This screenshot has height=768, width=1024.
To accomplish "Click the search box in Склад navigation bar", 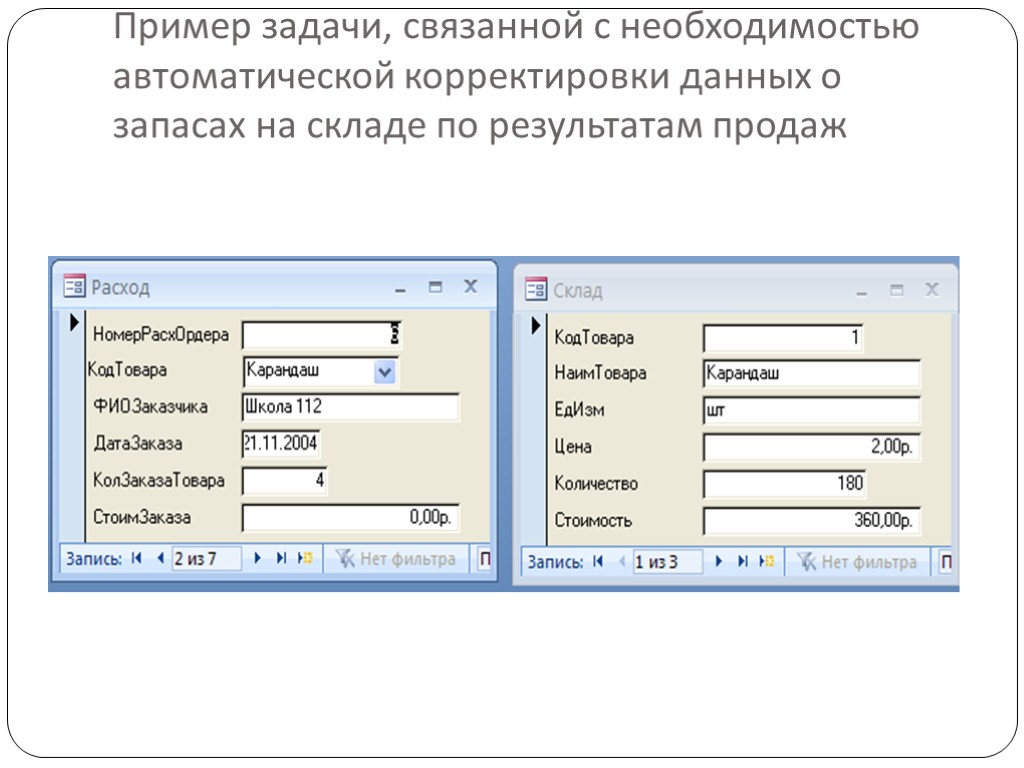I will click(945, 562).
